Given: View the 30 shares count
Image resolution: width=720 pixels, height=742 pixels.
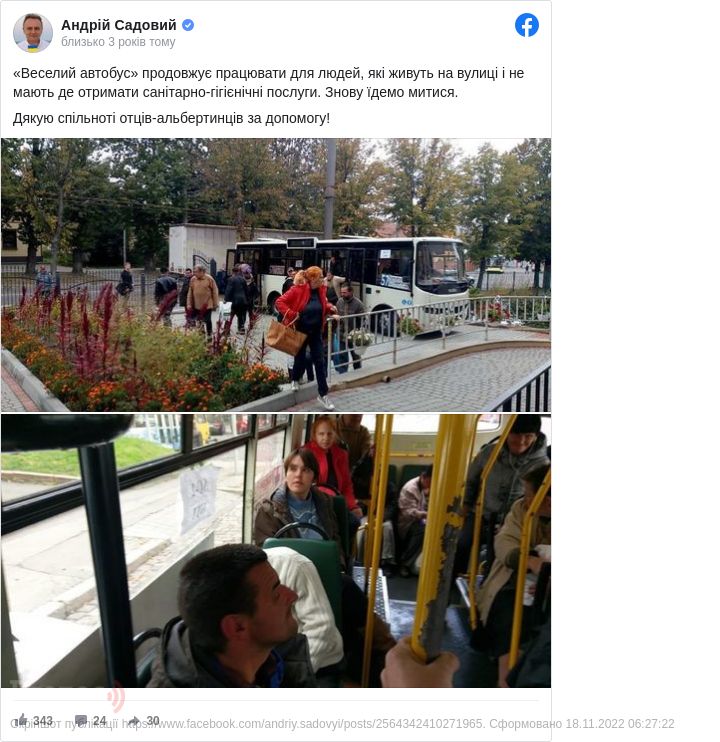Looking at the screenshot, I should [152, 720].
